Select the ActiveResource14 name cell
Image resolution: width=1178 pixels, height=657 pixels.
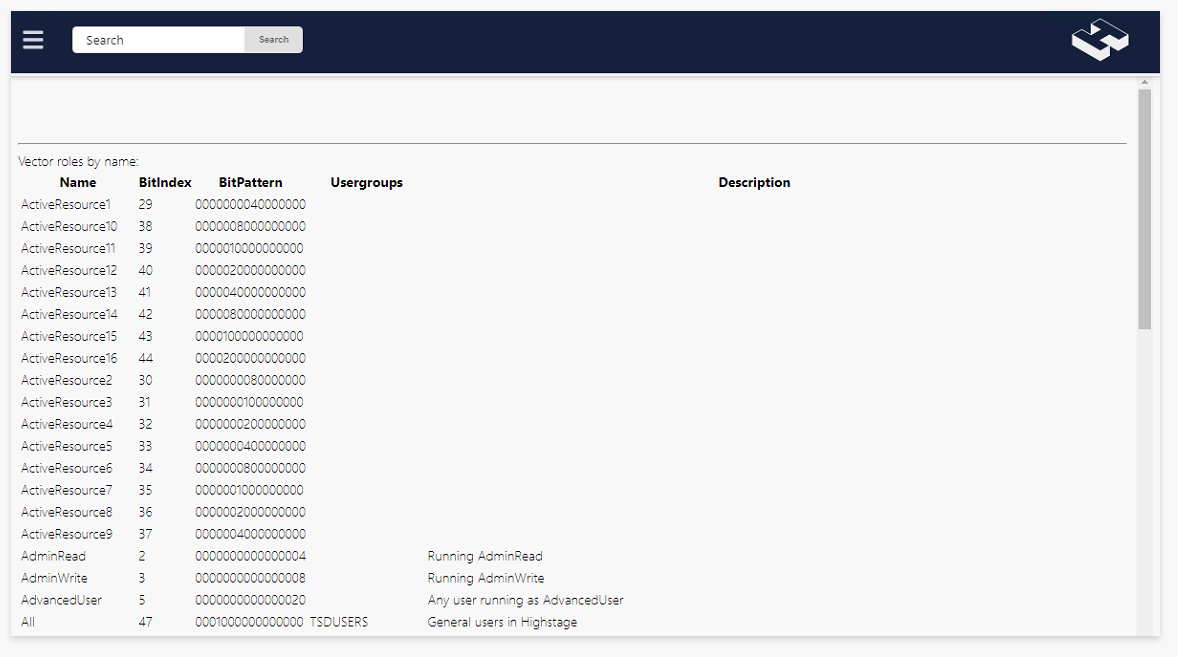(x=69, y=314)
